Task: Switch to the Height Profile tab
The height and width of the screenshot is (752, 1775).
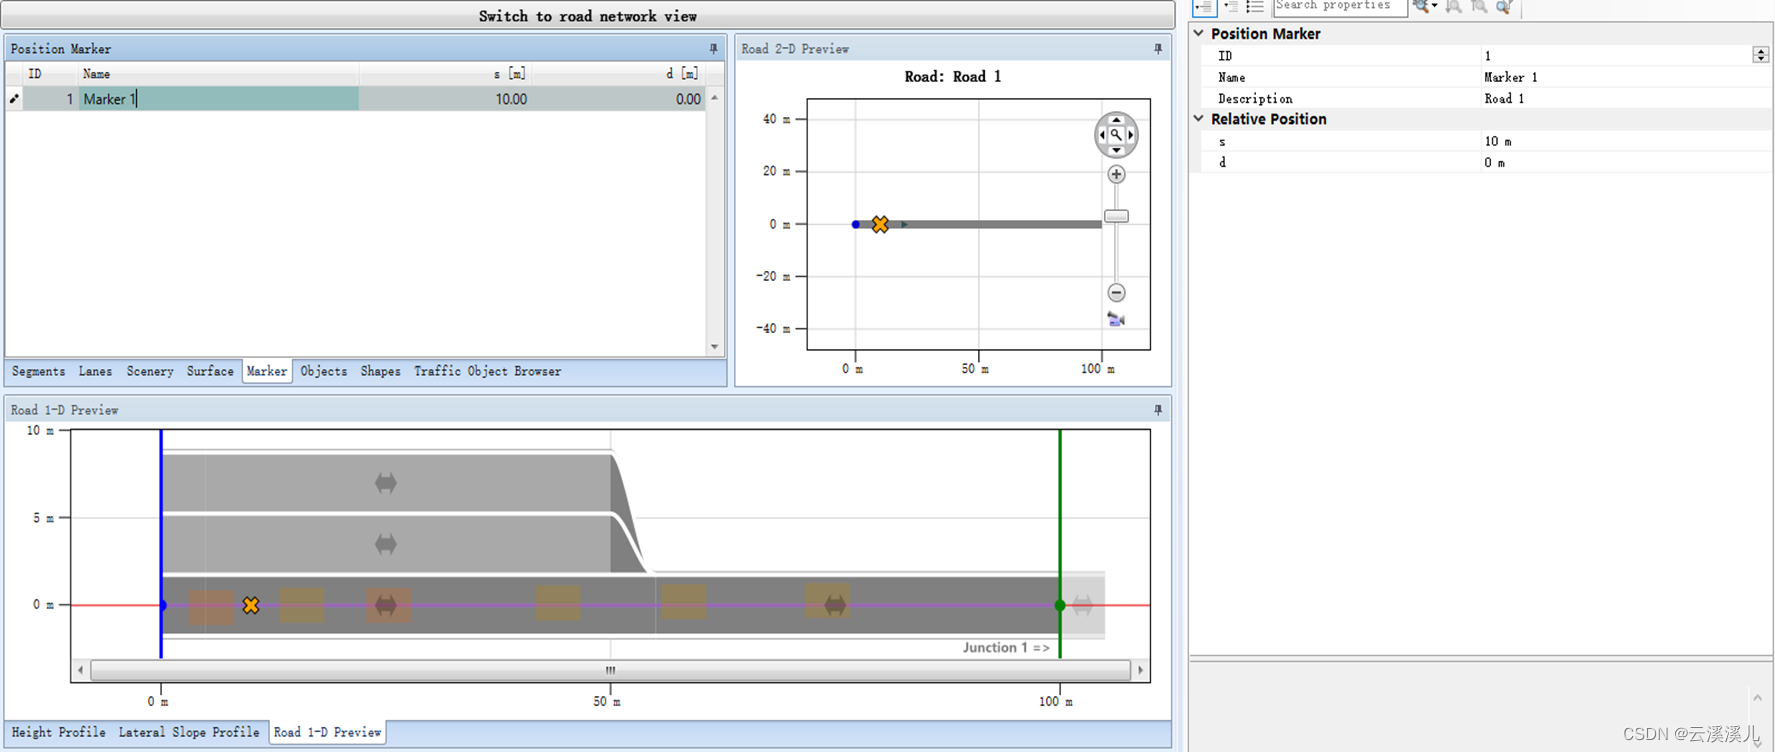Action: [x=58, y=732]
